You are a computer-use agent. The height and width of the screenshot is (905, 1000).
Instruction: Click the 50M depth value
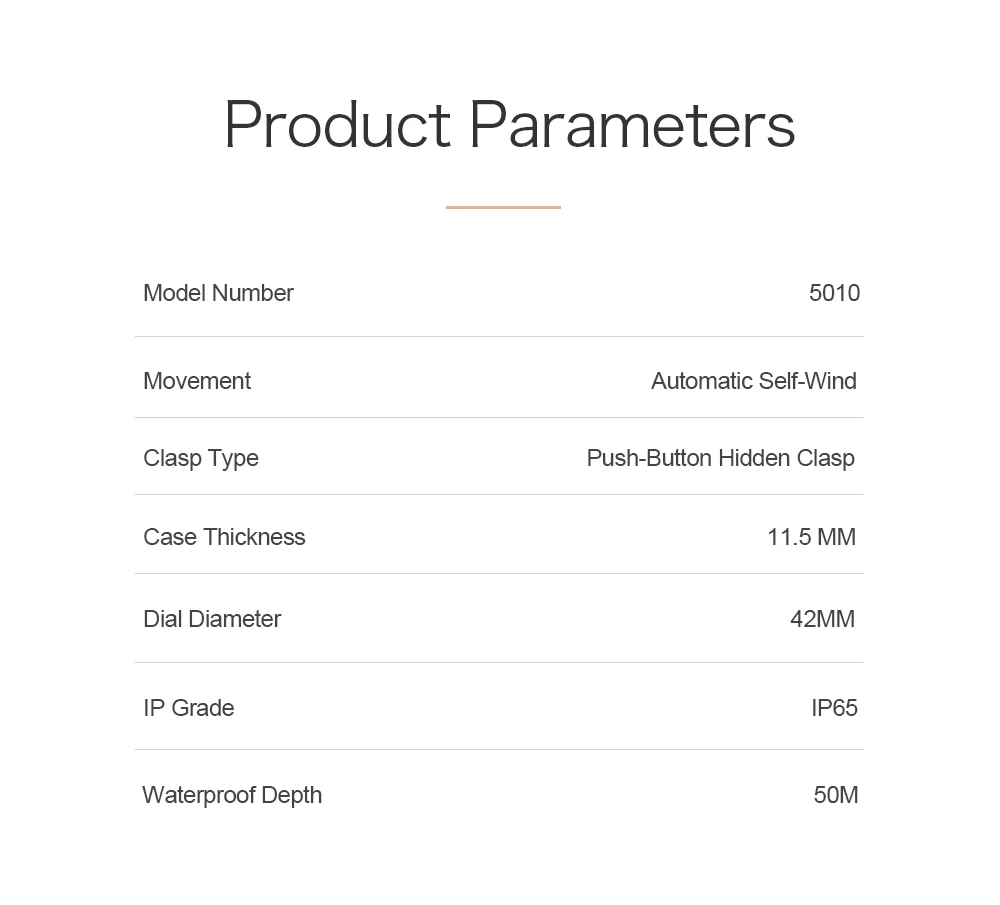[835, 795]
